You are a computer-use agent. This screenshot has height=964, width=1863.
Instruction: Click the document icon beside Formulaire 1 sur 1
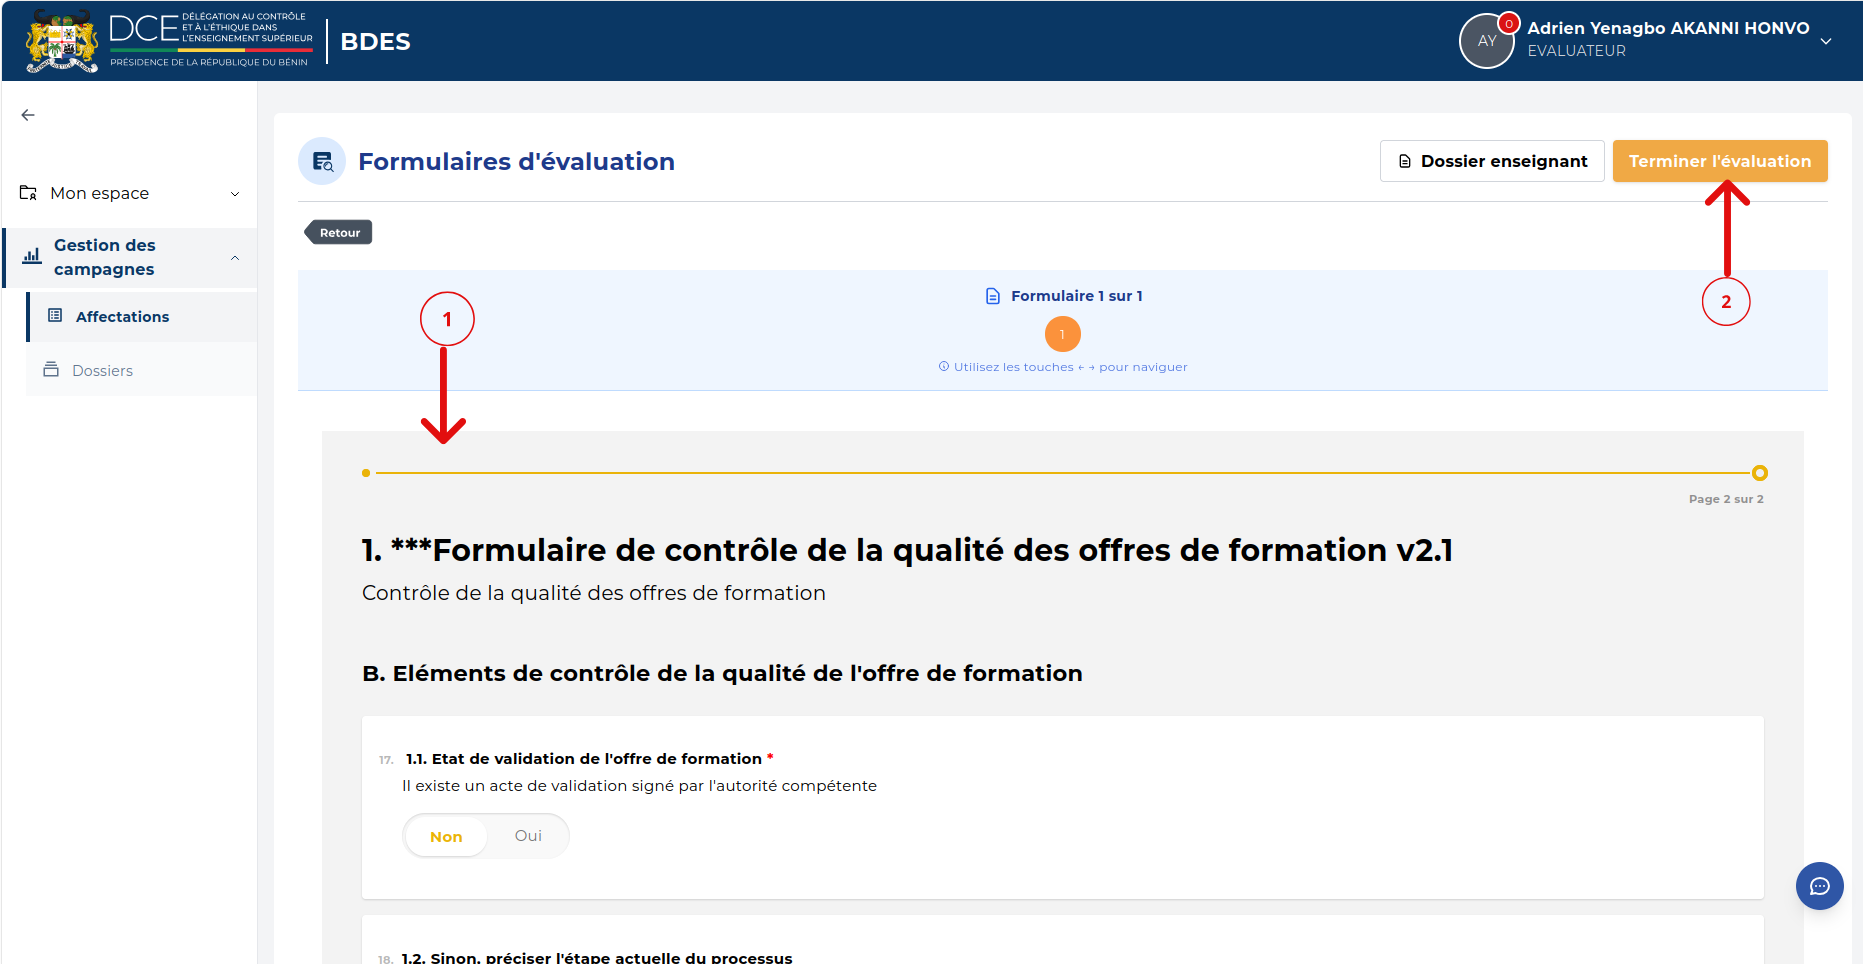(x=993, y=296)
